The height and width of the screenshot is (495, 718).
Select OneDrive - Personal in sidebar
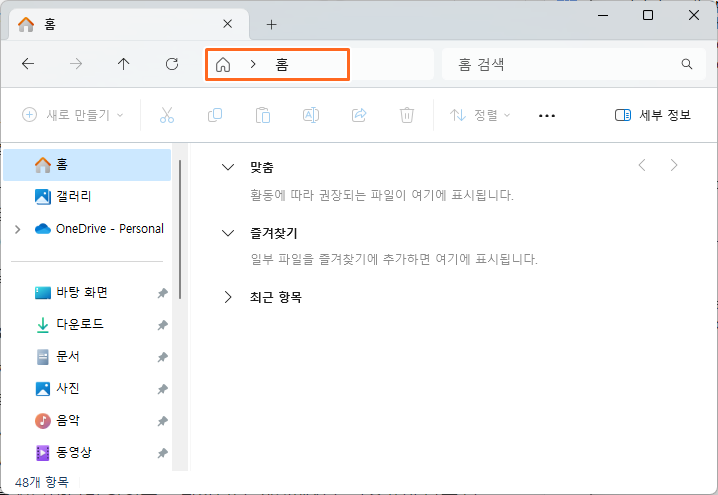(x=99, y=229)
